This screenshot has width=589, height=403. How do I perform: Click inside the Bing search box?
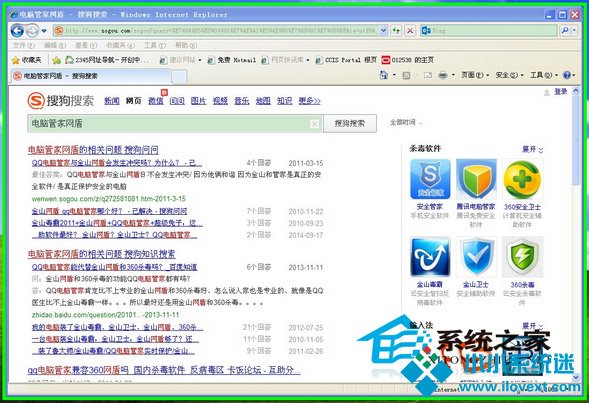[488, 31]
